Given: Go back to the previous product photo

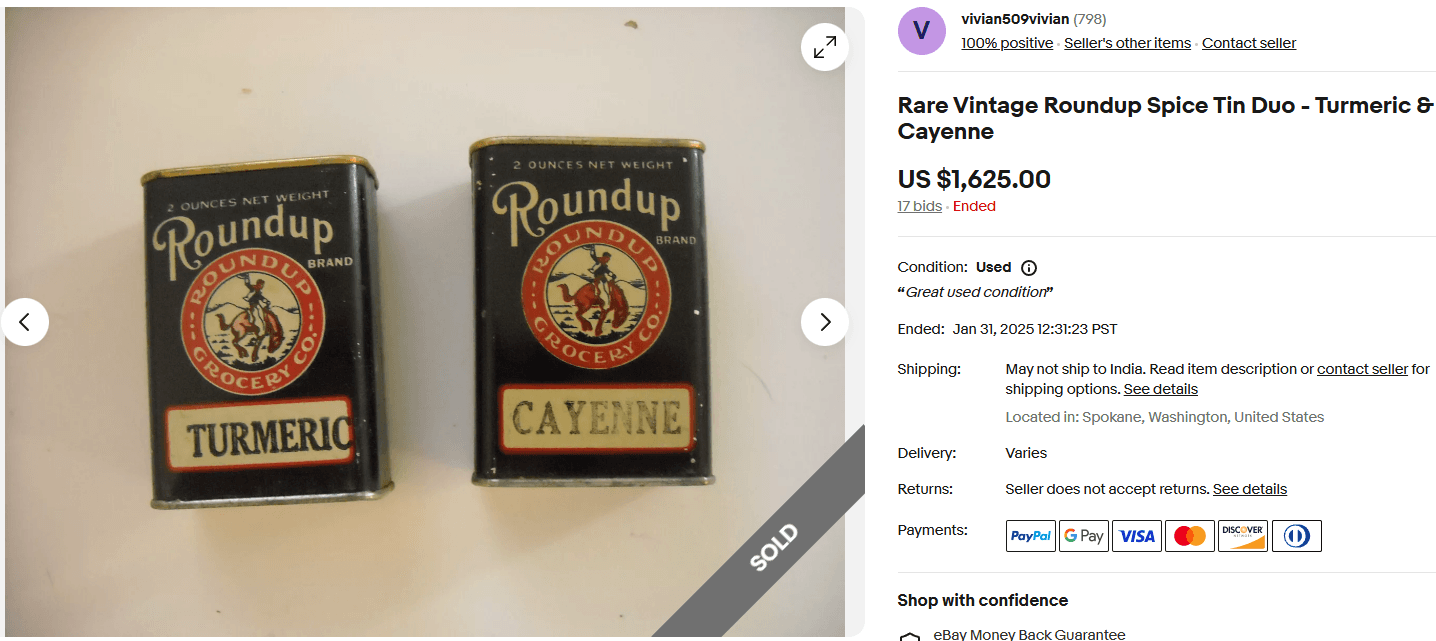Looking at the screenshot, I should point(27,322).
